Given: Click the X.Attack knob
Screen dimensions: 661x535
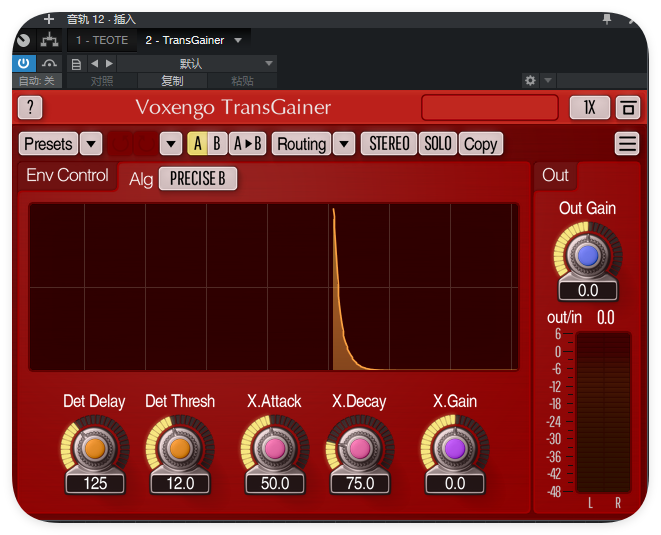Looking at the screenshot, I should coord(275,448).
